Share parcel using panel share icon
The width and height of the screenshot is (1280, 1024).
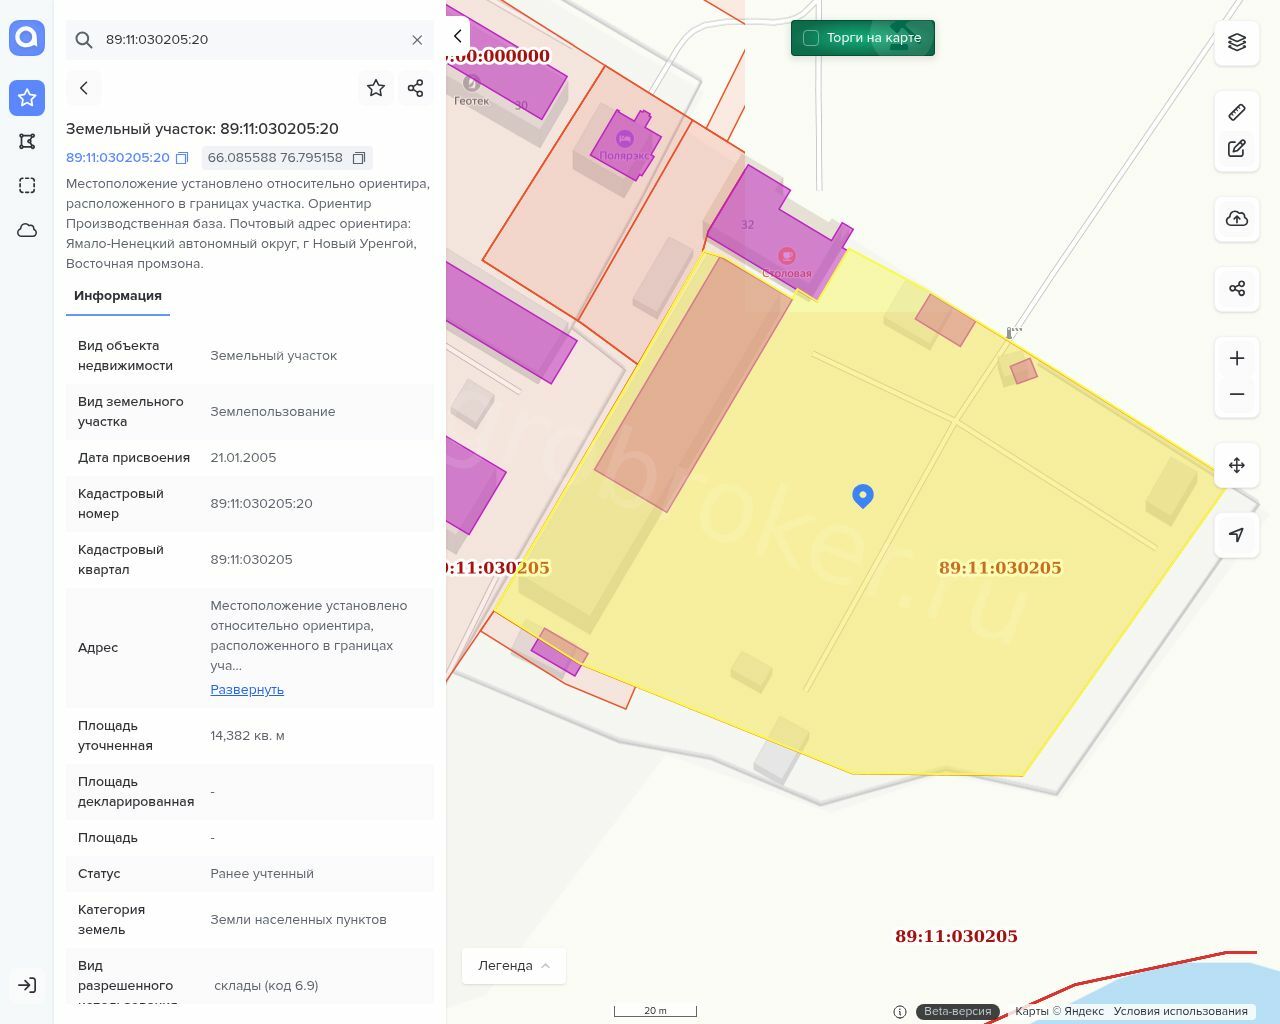pyautogui.click(x=416, y=88)
